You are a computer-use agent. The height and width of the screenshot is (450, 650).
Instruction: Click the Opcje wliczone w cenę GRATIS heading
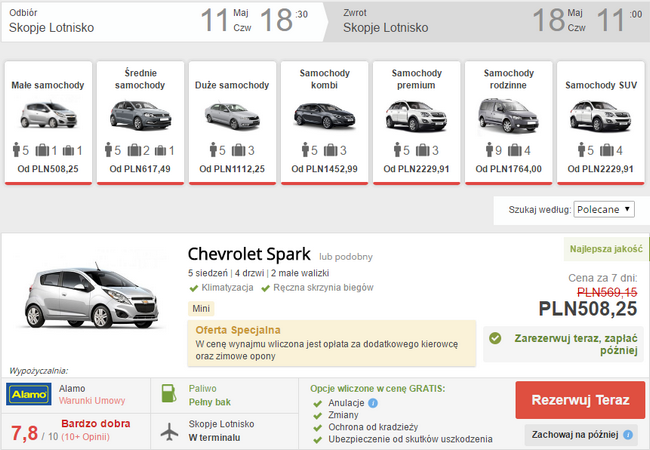[x=378, y=389]
